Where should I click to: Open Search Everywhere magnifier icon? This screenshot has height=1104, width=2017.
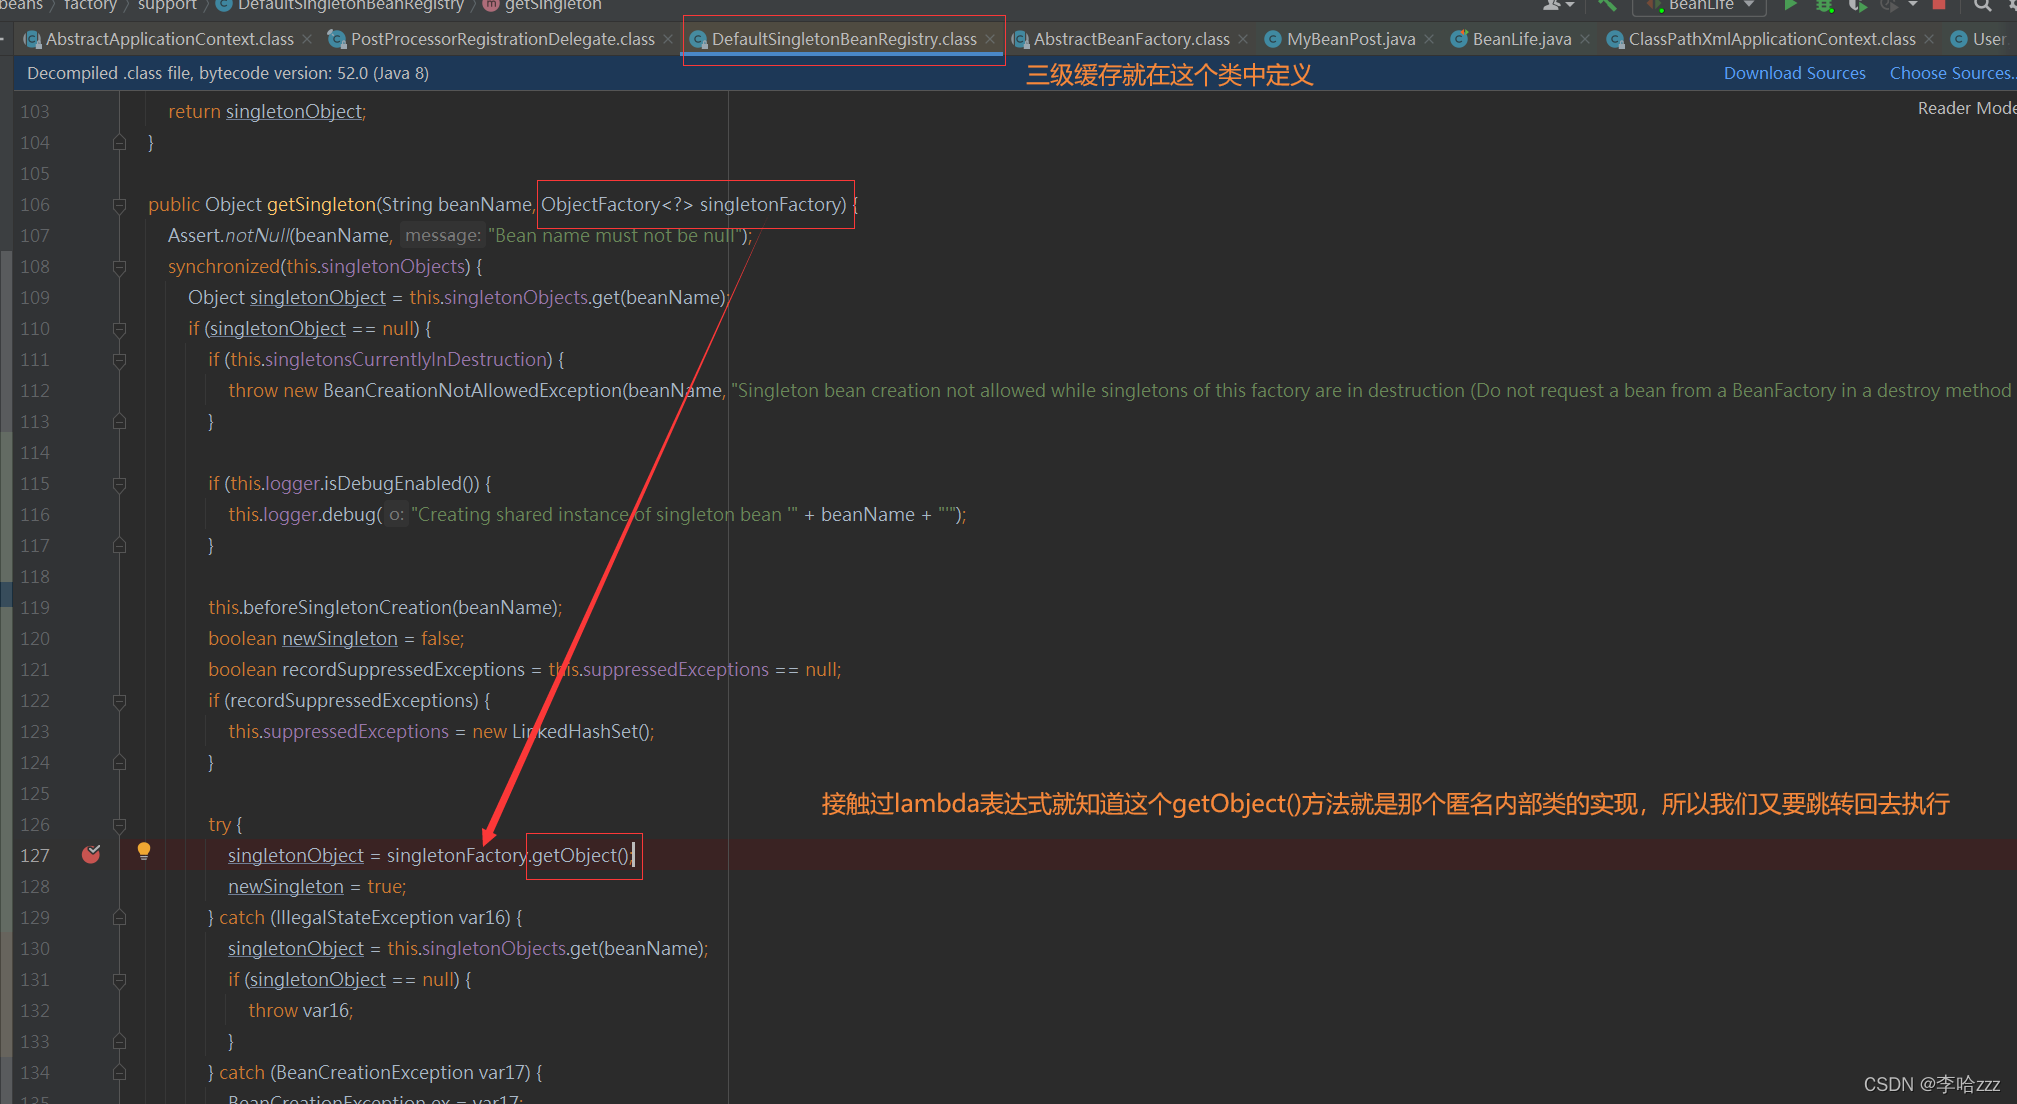(1982, 5)
